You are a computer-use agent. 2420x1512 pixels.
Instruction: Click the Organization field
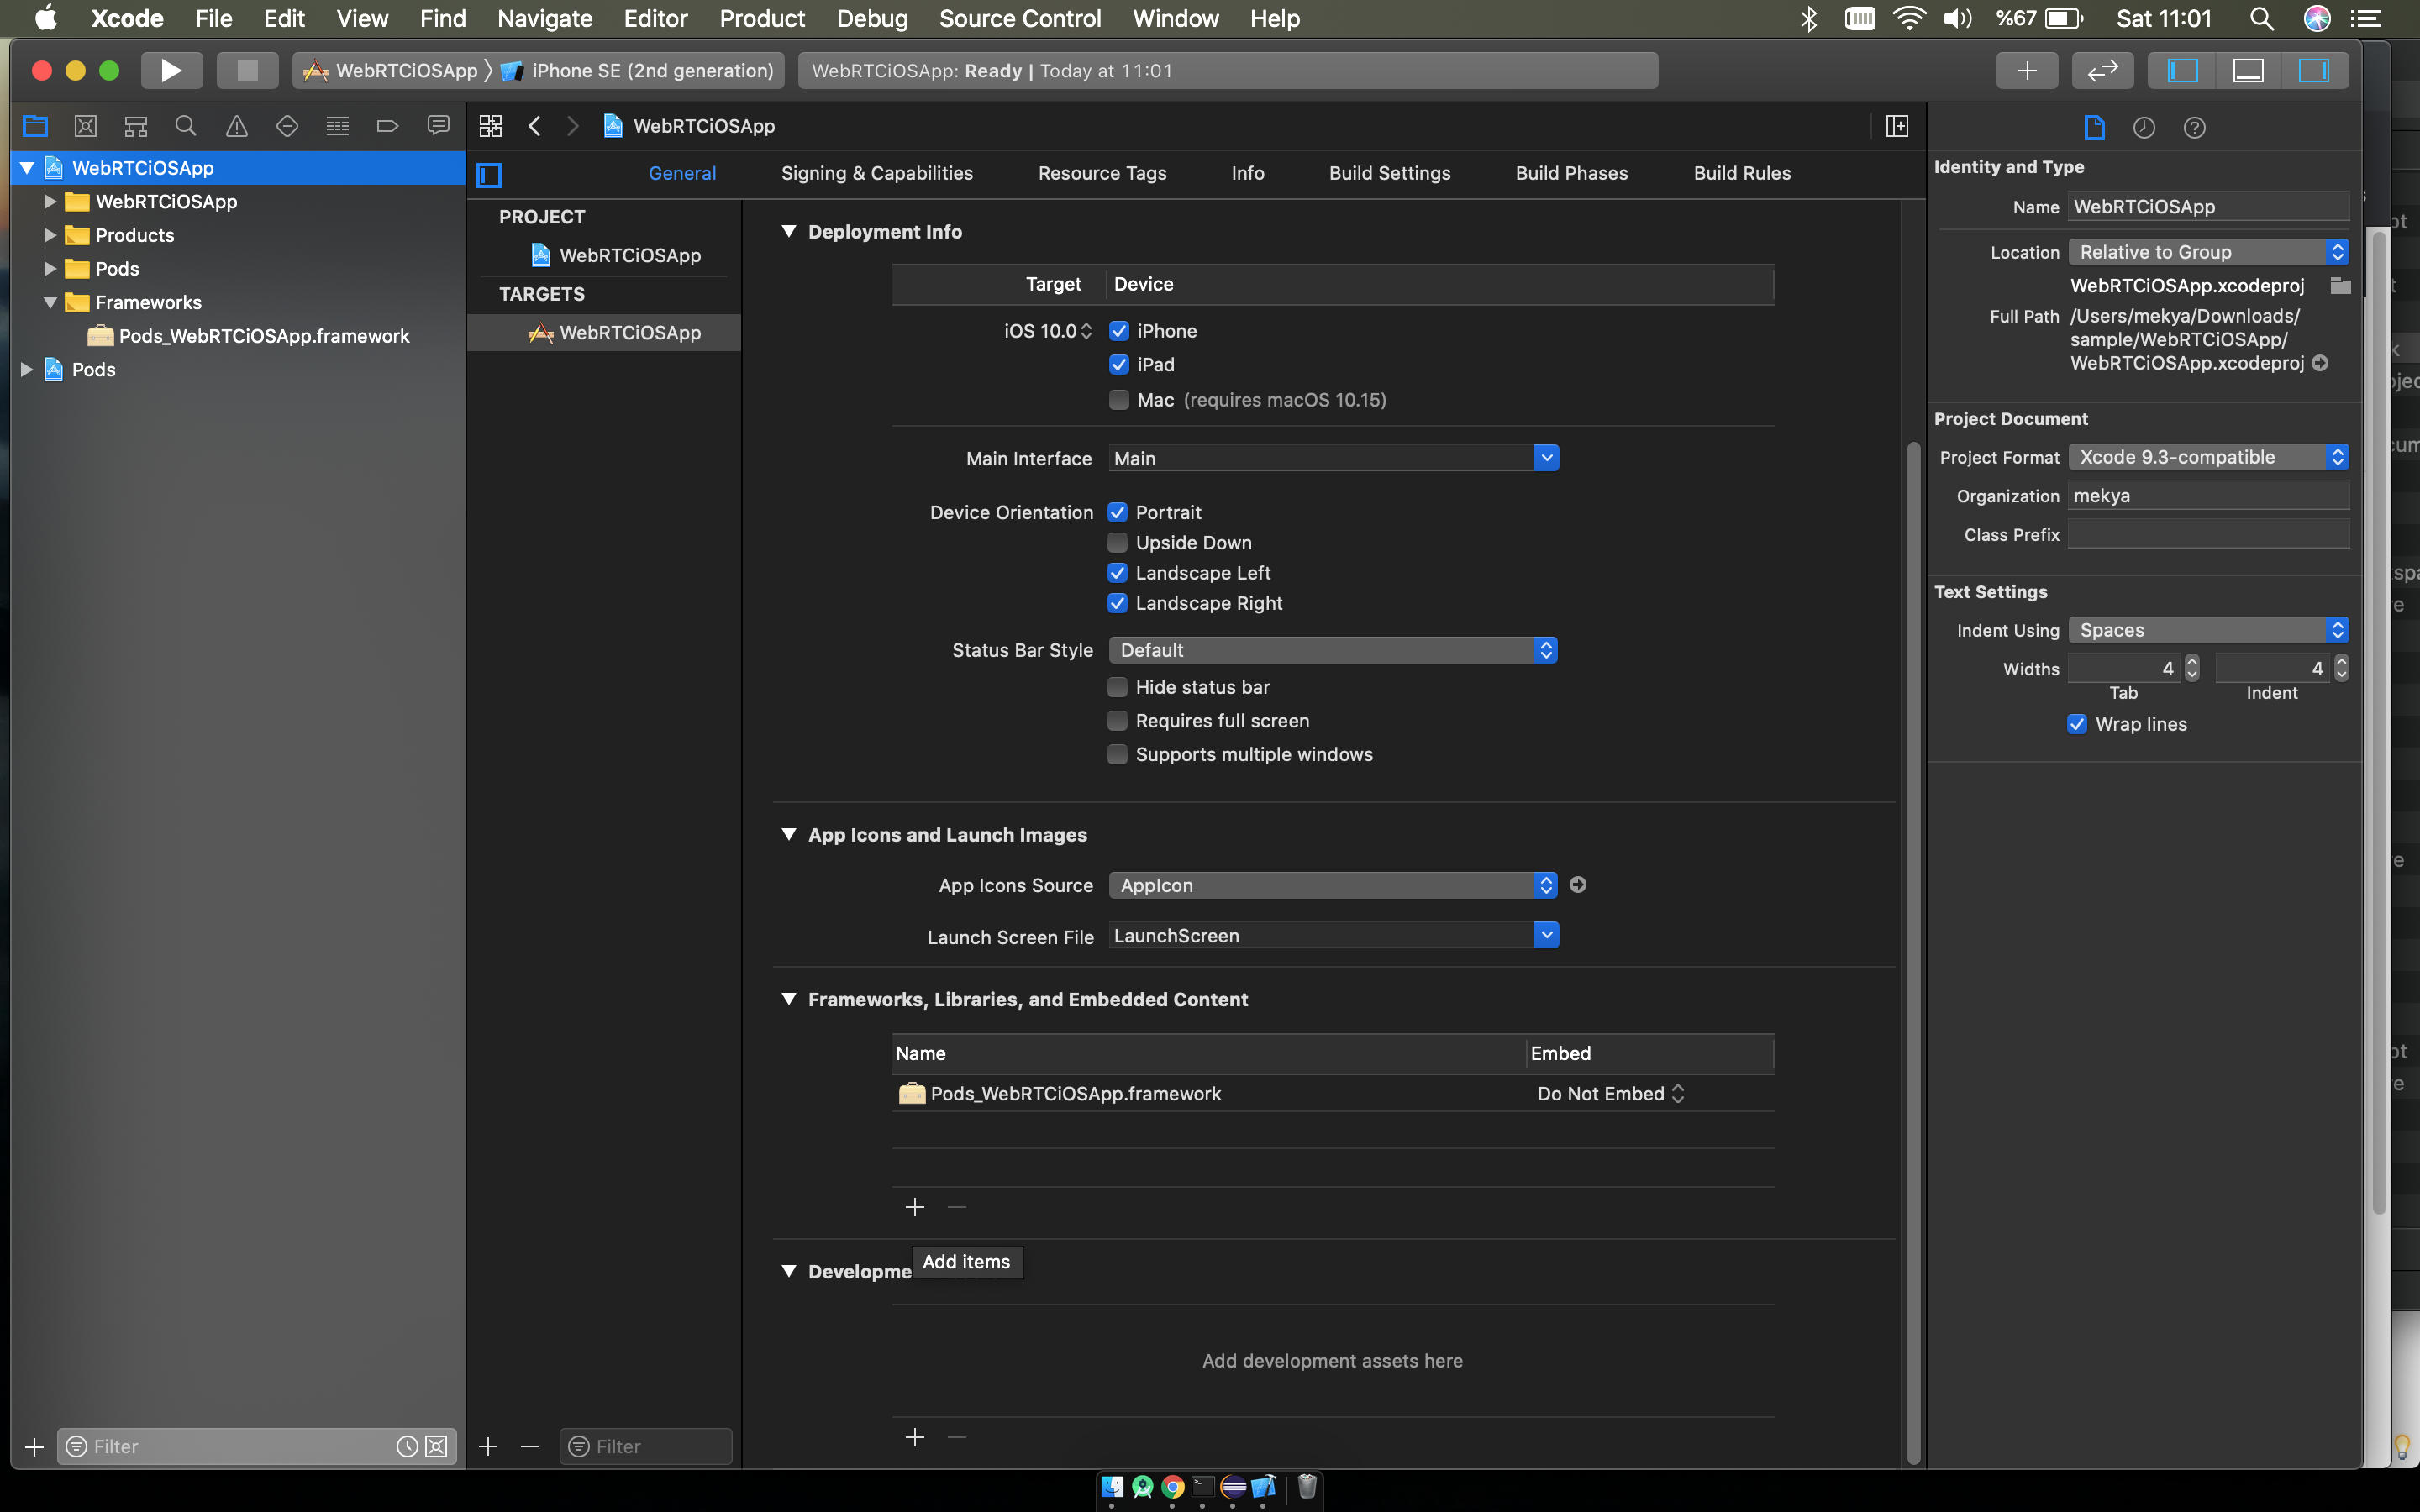click(x=2208, y=496)
